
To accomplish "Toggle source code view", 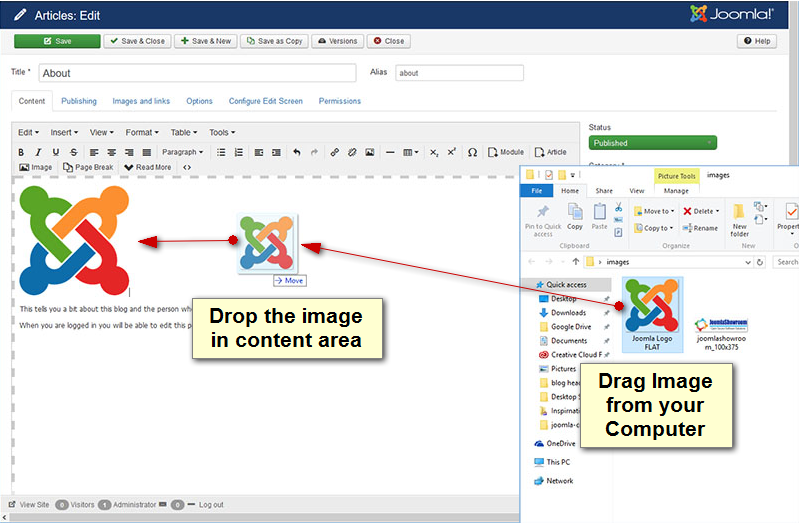I will [x=187, y=168].
